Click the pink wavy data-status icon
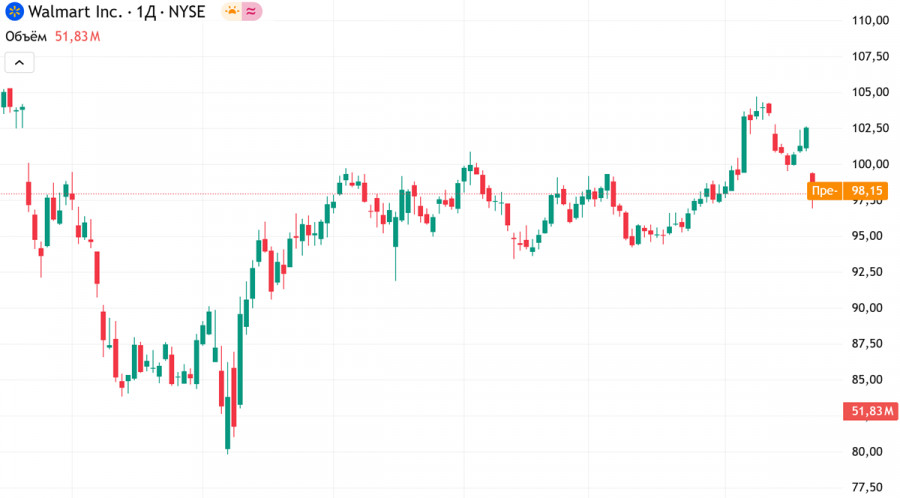This screenshot has width=900, height=498. coord(253,13)
